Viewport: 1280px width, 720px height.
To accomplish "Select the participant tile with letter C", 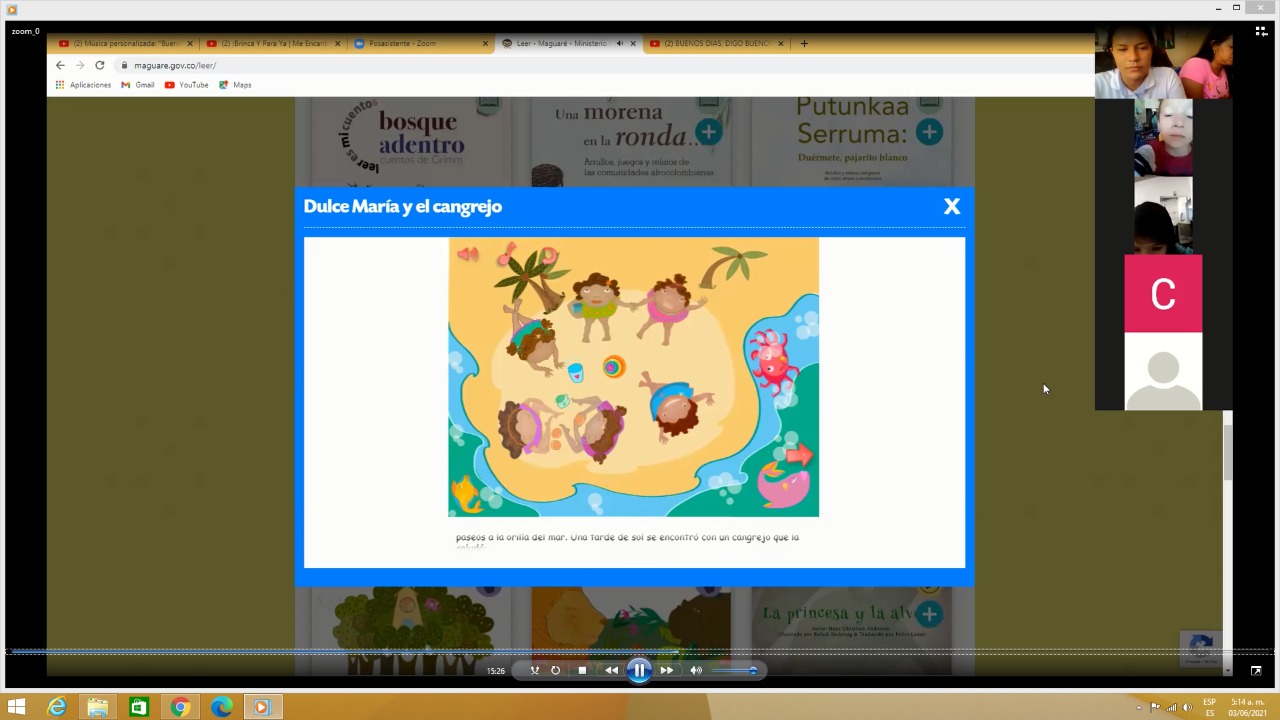I will [x=1163, y=294].
